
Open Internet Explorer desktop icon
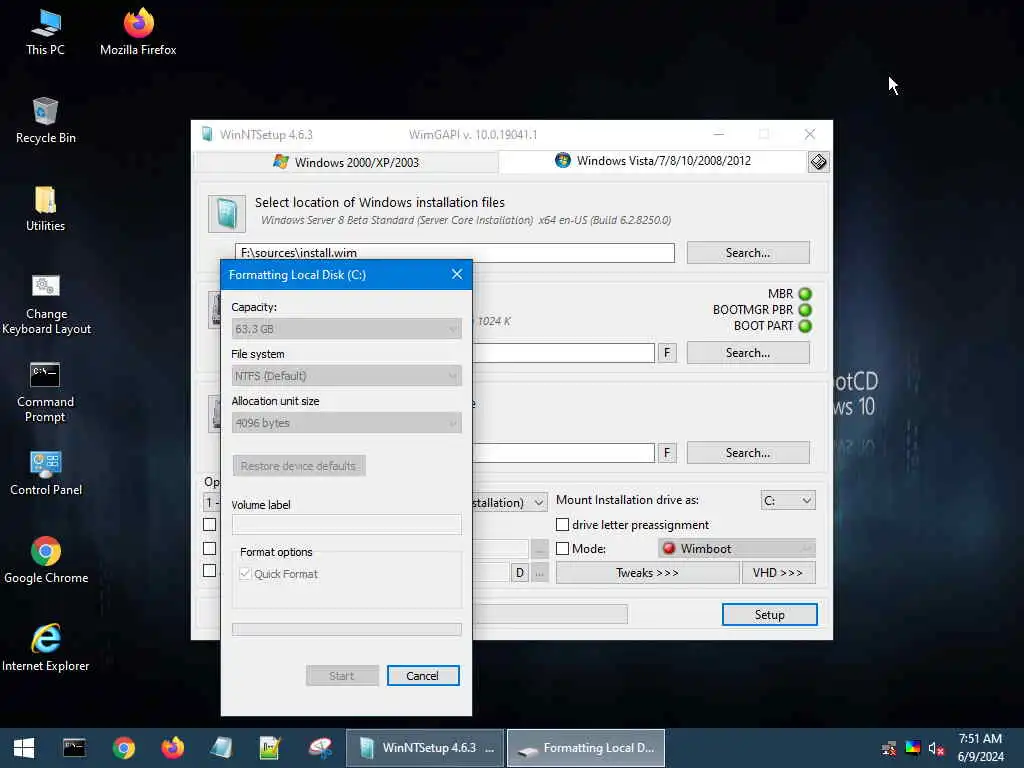click(x=46, y=648)
